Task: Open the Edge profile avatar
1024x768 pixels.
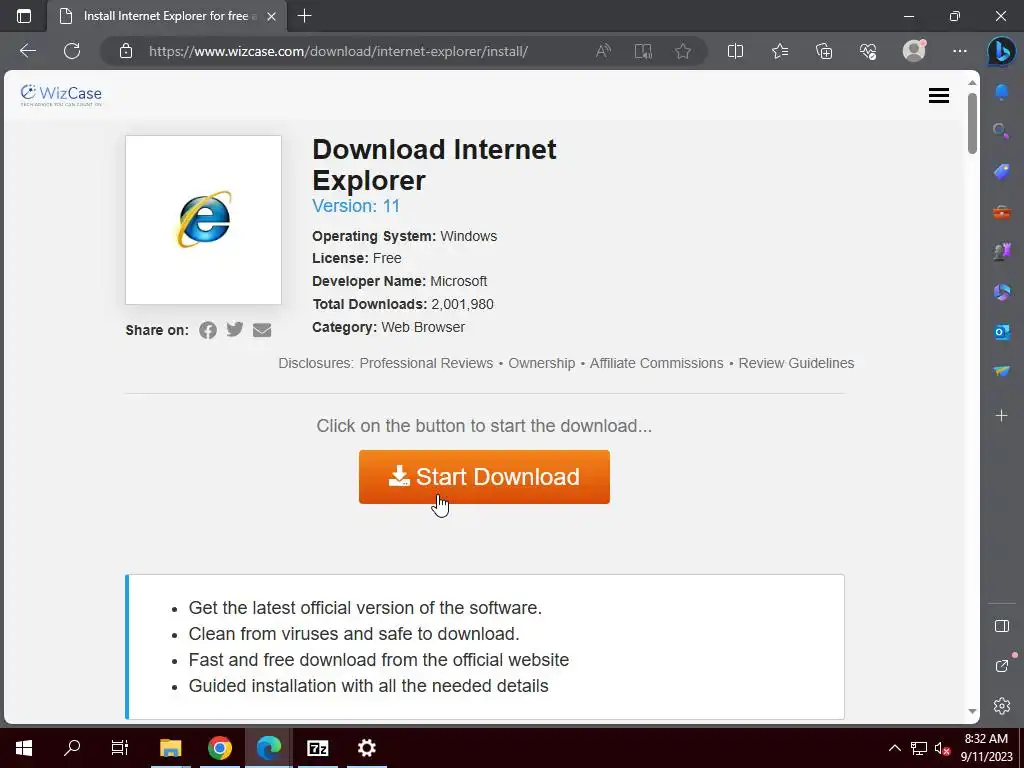Action: click(914, 51)
